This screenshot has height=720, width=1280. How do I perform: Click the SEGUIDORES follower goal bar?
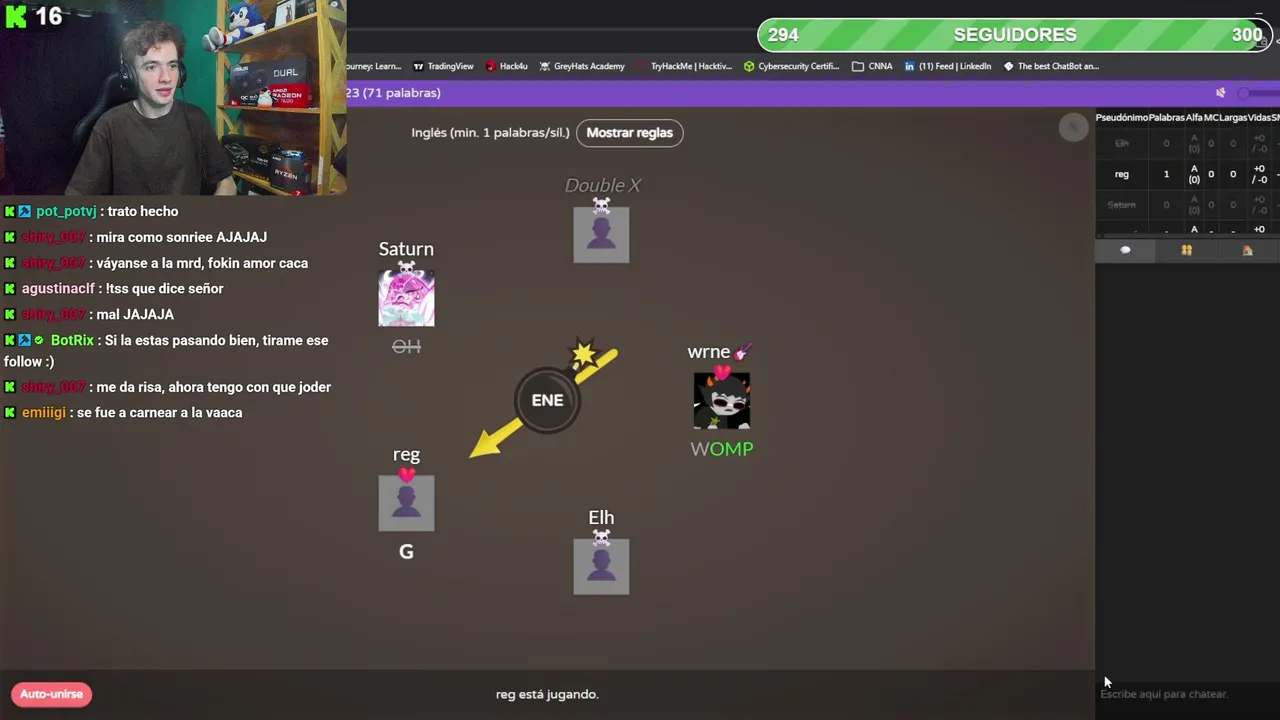(1013, 35)
